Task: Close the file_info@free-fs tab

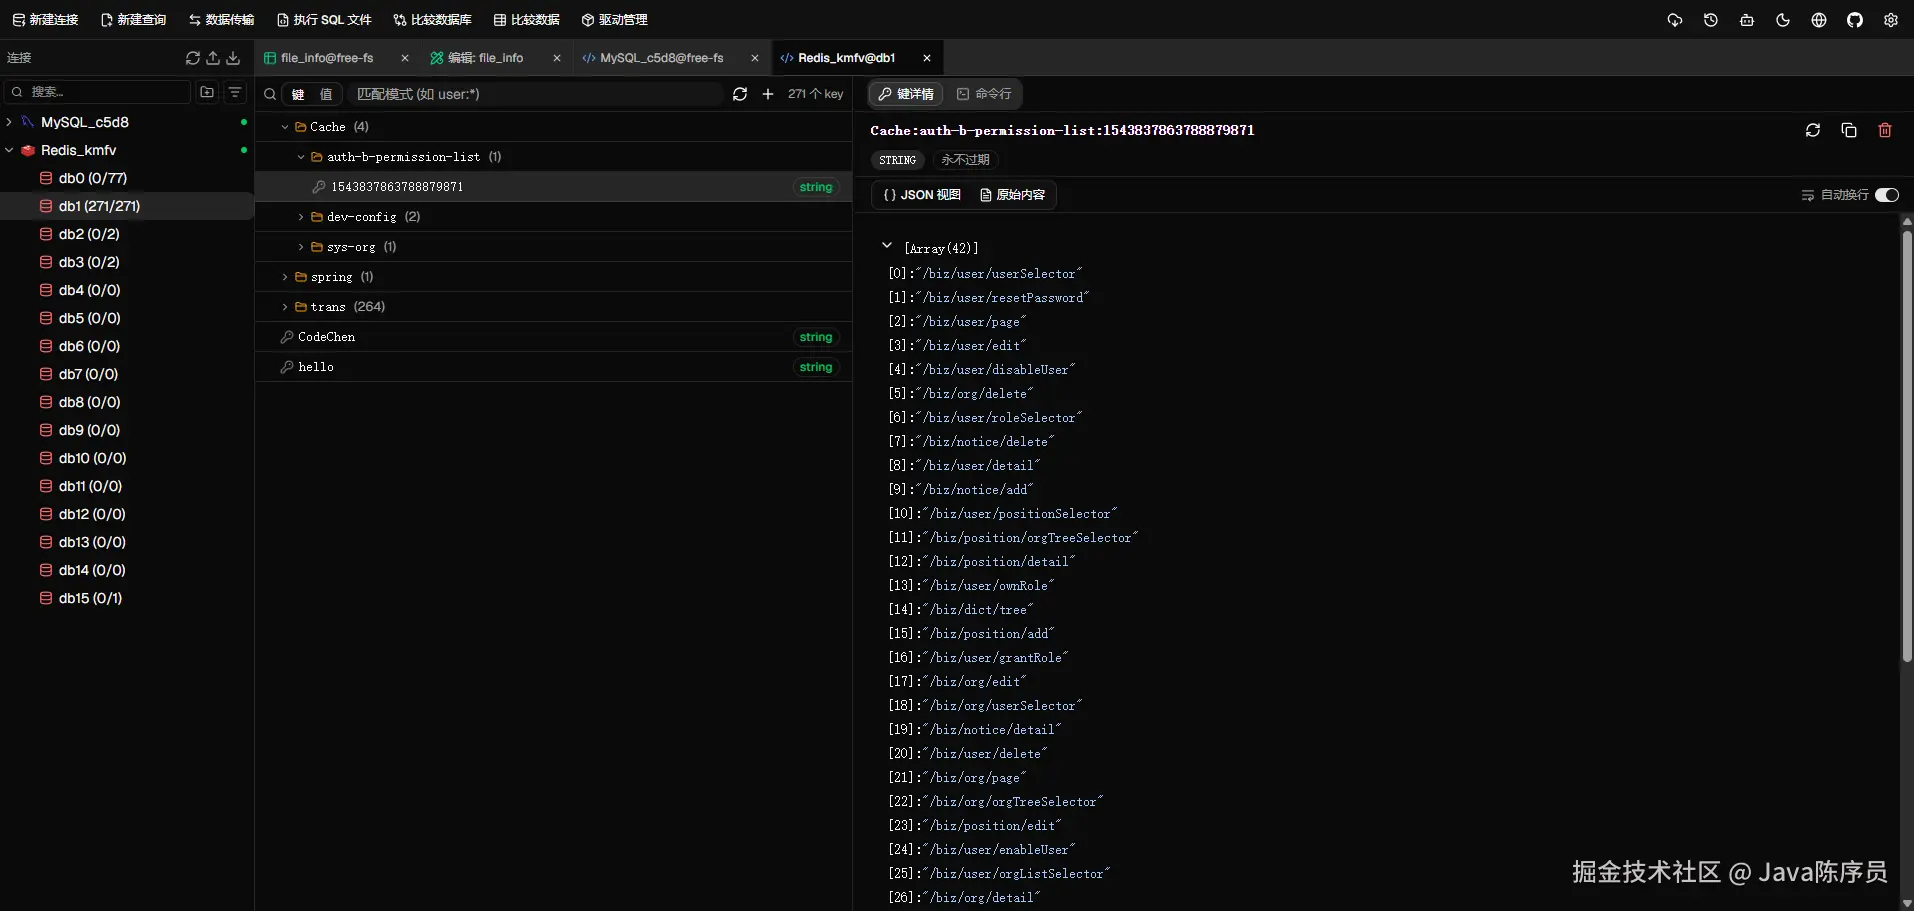Action: [405, 58]
